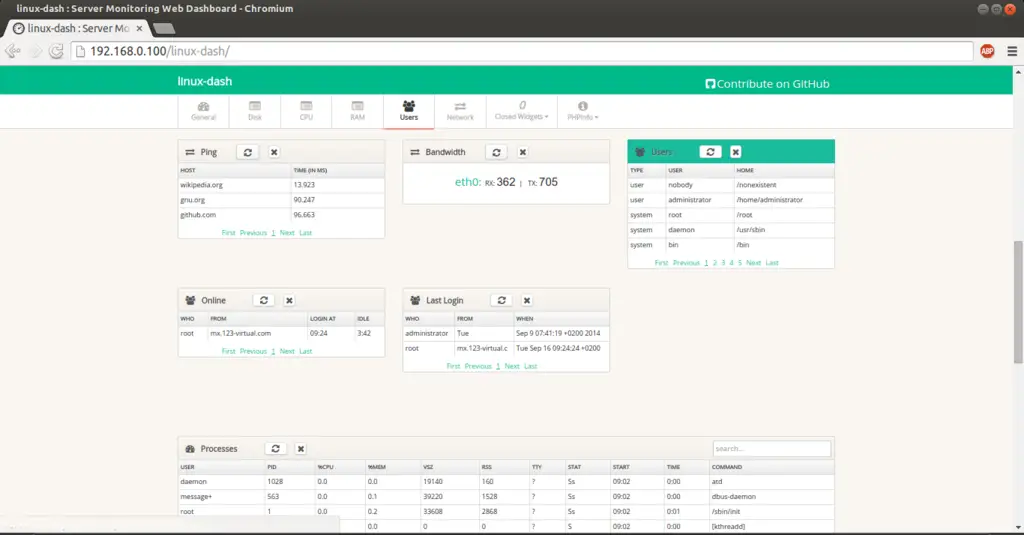This screenshot has height=535, width=1024.
Task: Close the Last Login widget
Action: [x=527, y=300]
